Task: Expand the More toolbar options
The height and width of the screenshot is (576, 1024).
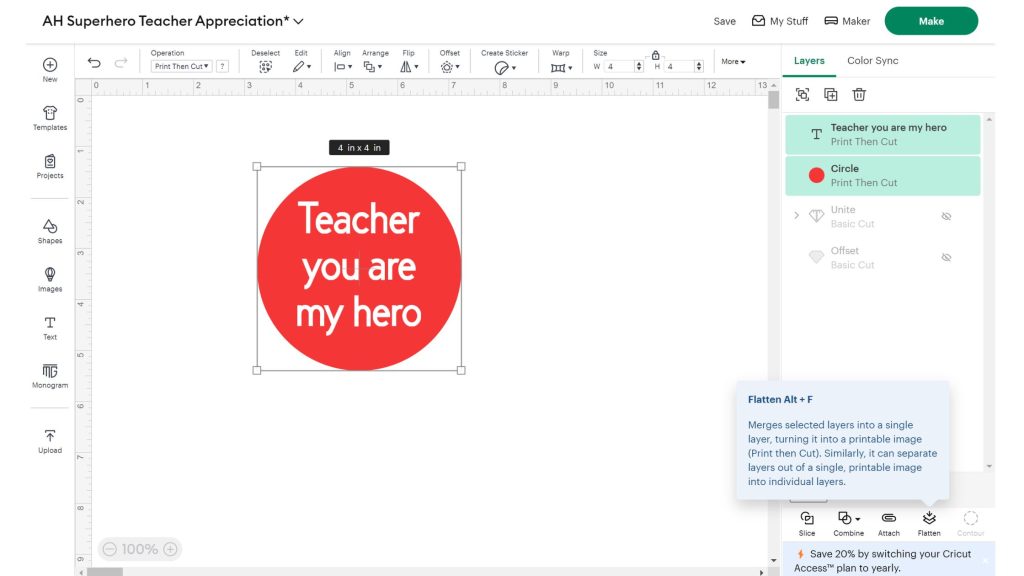Action: point(733,61)
